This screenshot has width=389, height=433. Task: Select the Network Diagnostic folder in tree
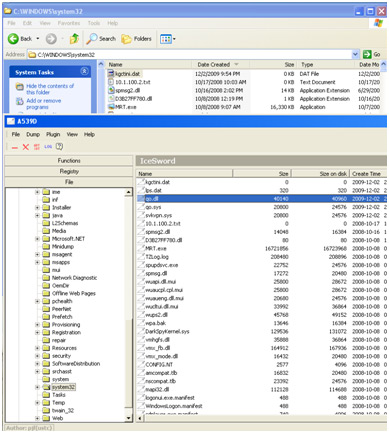70,278
